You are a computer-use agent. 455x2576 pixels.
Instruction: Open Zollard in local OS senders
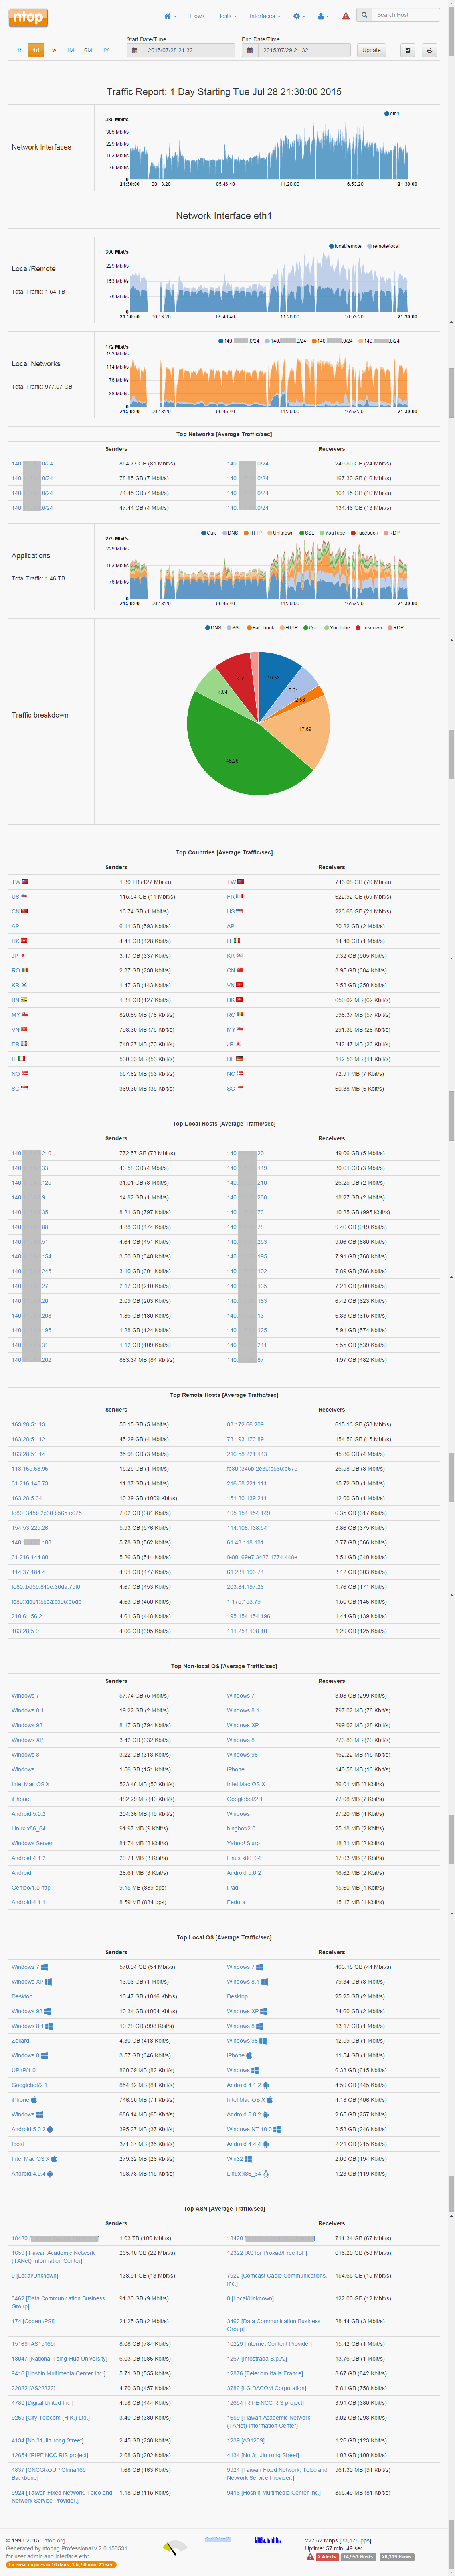tap(20, 2041)
